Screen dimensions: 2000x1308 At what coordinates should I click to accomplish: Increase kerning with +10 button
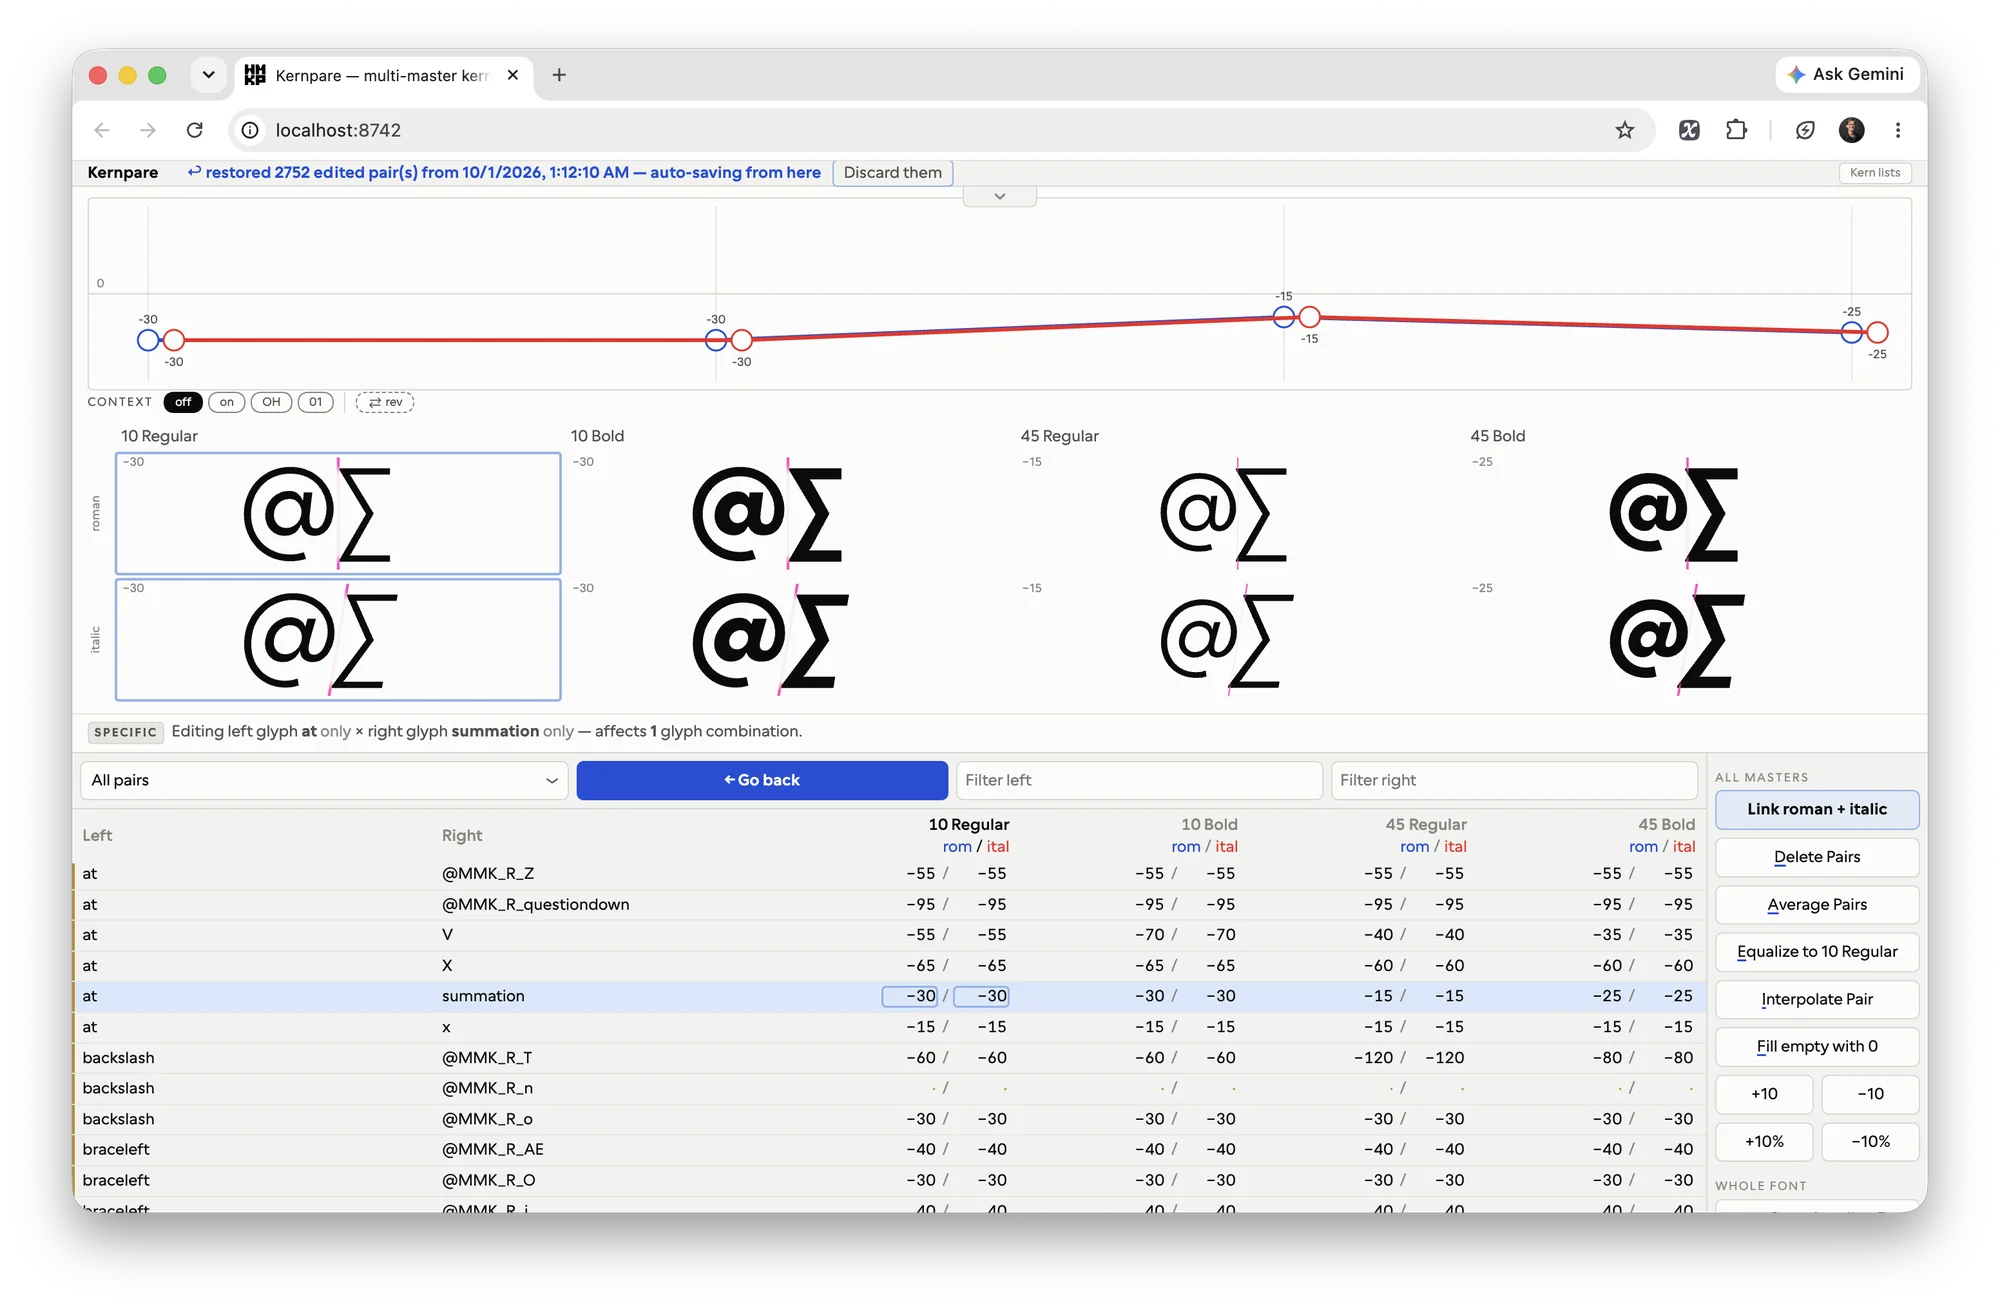click(x=1764, y=1094)
